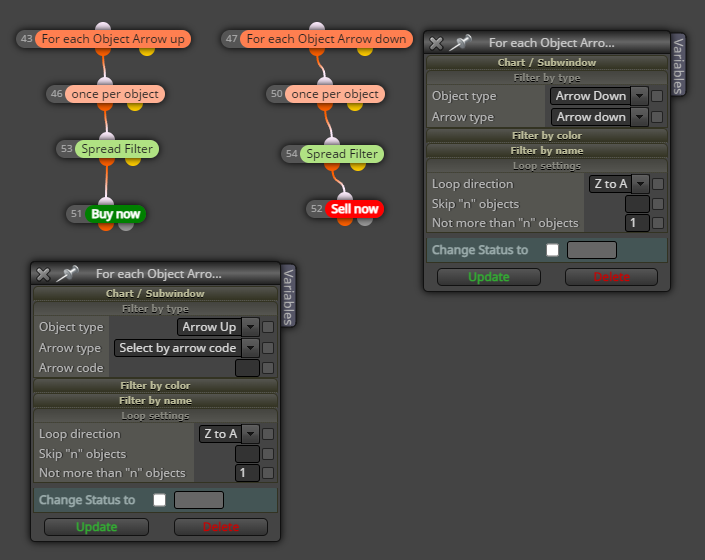This screenshot has width=705, height=560.
Task: Click Delete in the Arrow Up panel
Action: [x=221, y=527]
